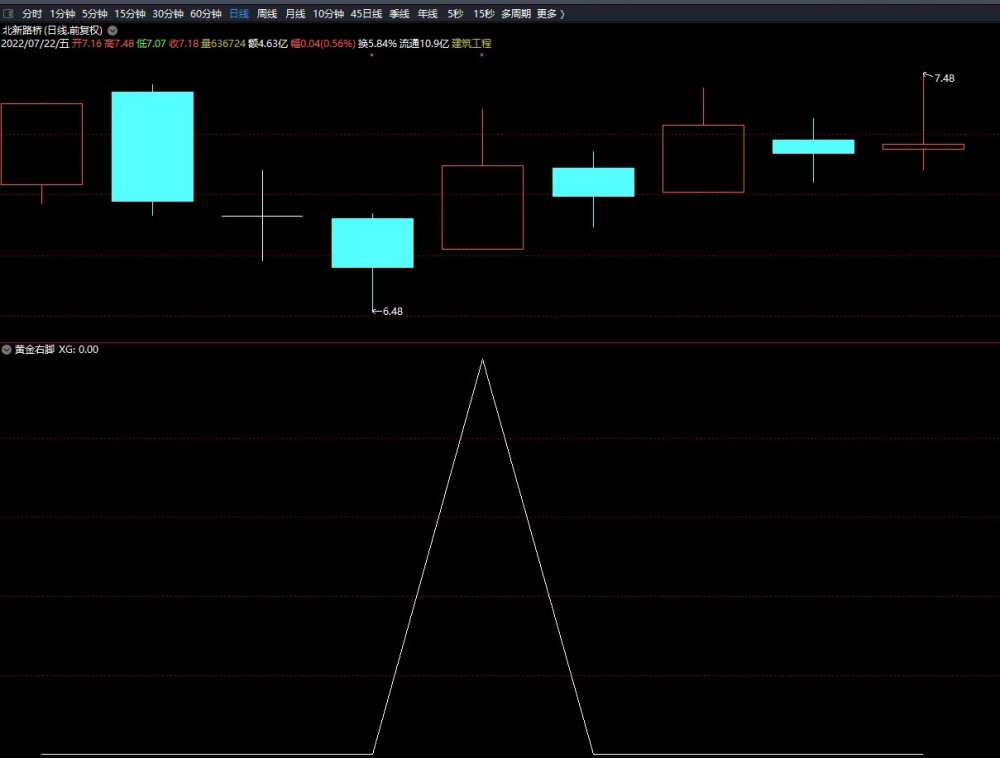The image size is (1000, 758).
Task: Click the 6.48 low price label
Action: pyautogui.click(x=392, y=311)
